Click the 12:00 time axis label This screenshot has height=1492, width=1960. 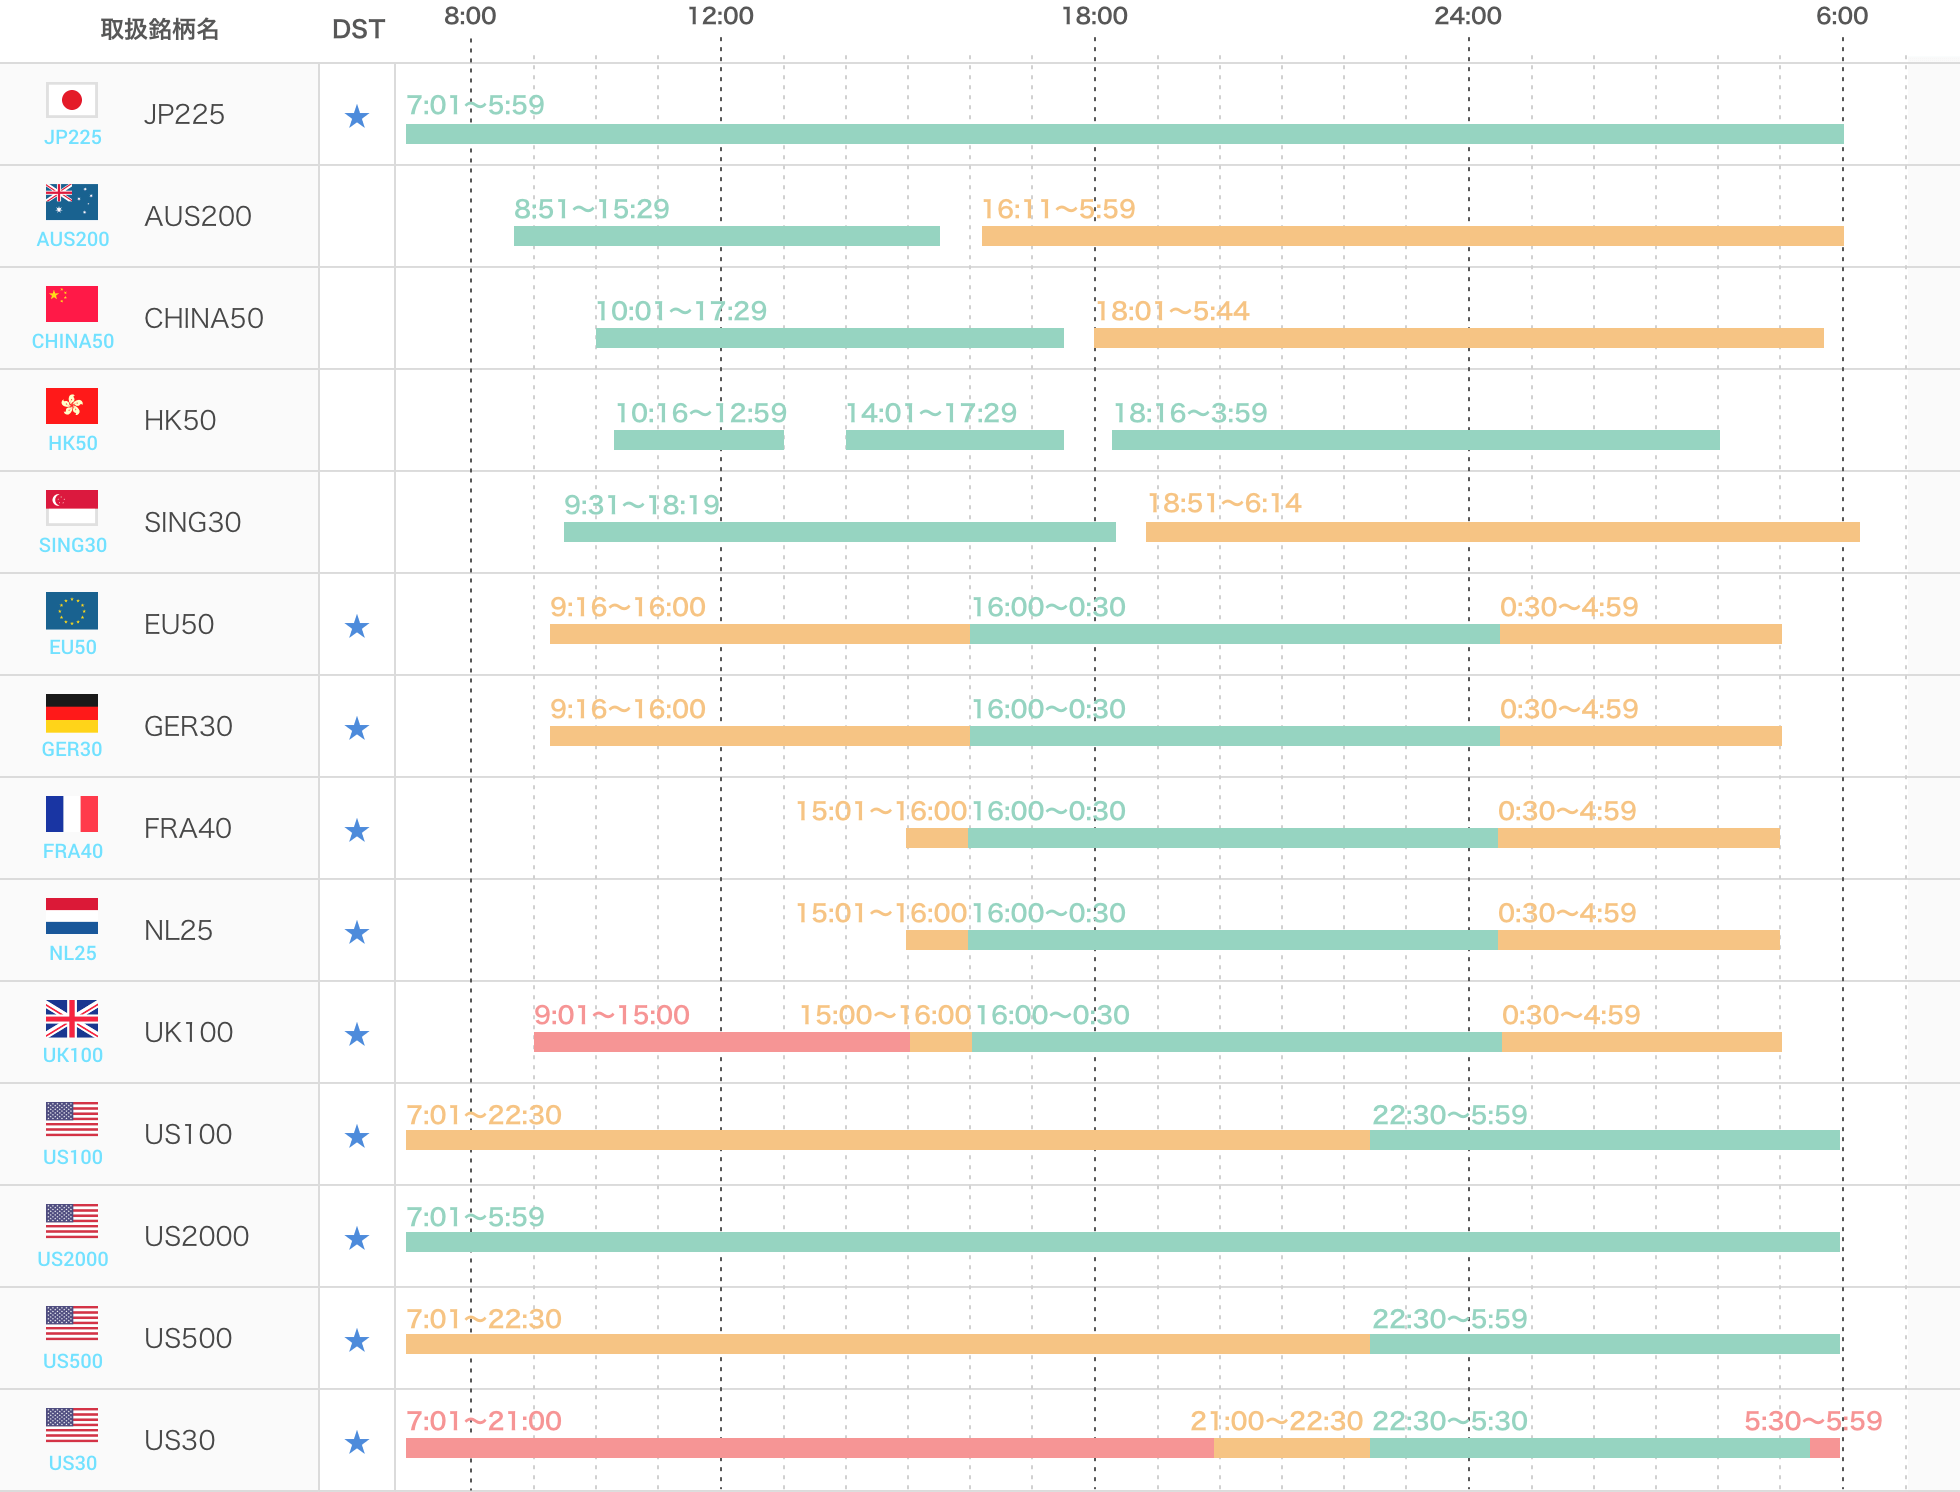pos(720,16)
